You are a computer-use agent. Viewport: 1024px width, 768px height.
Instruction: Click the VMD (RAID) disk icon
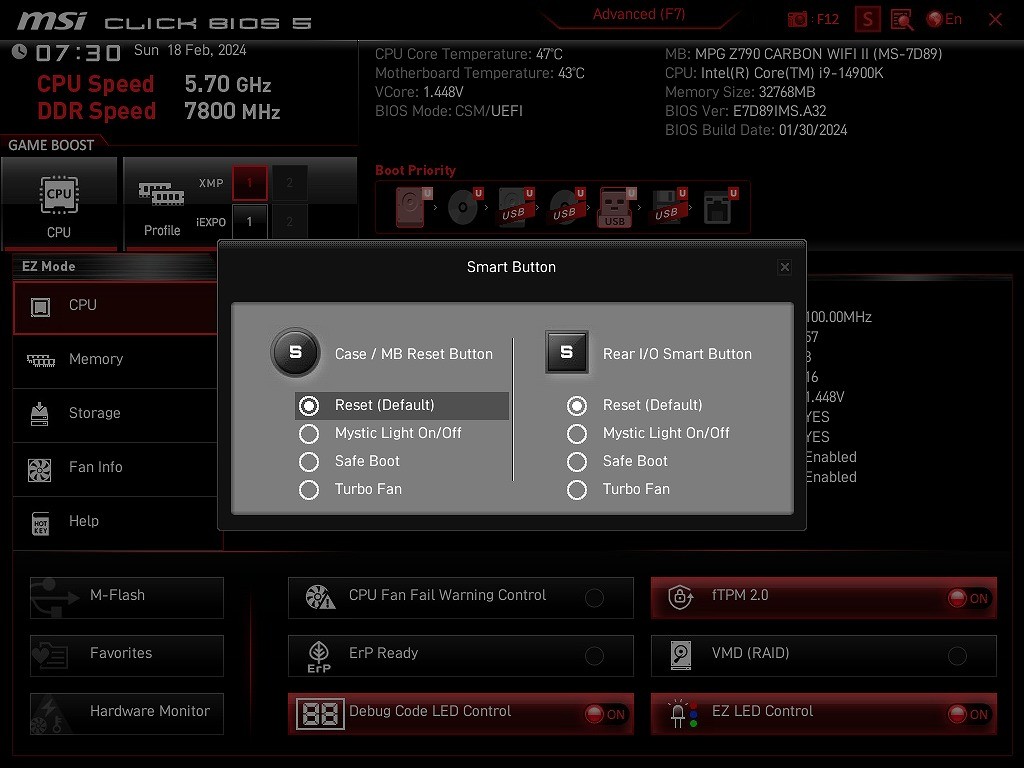click(x=680, y=655)
